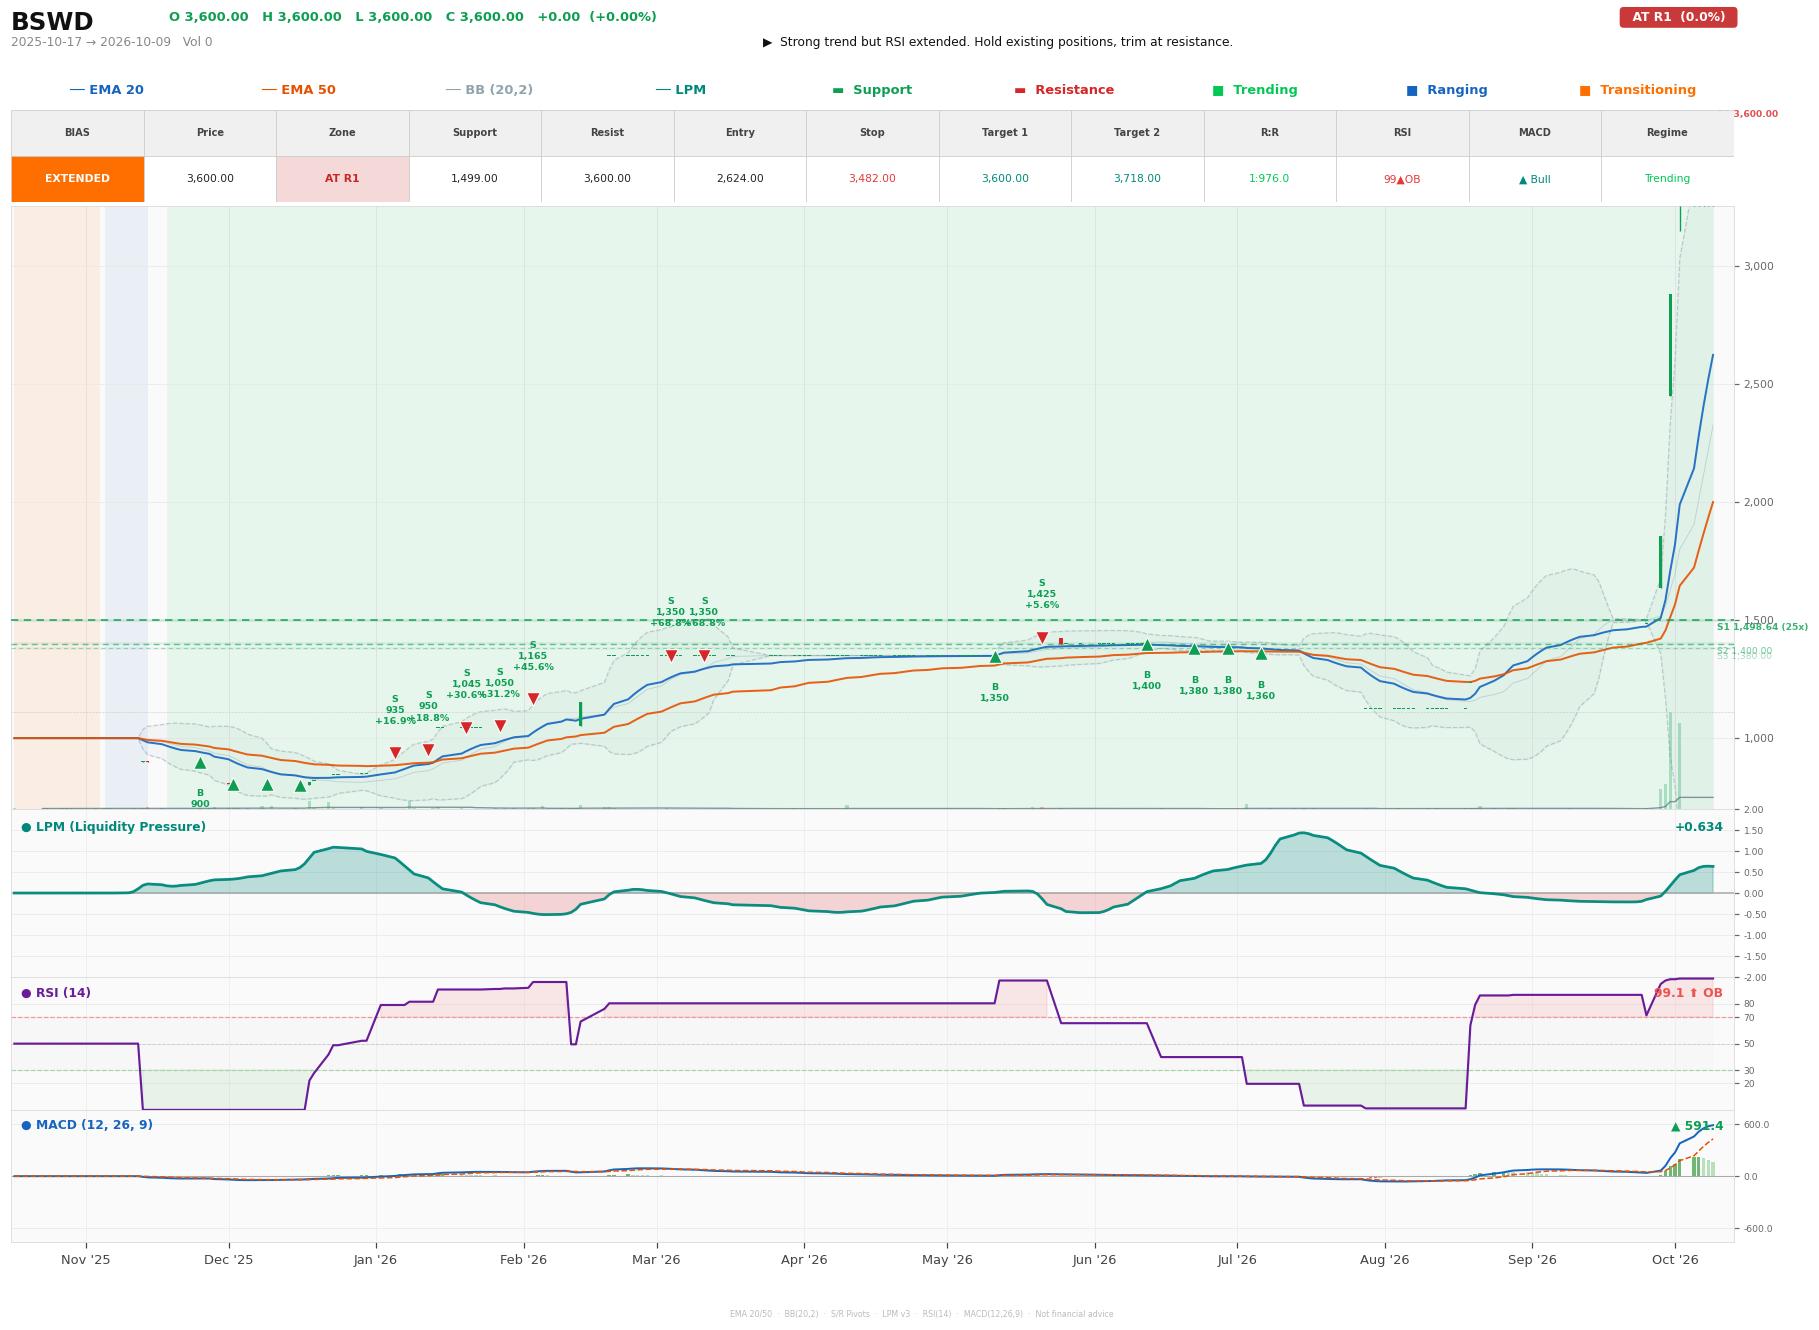Click the Trending legend entry
This screenshot has height=1330, width=1819.
(1255, 90)
